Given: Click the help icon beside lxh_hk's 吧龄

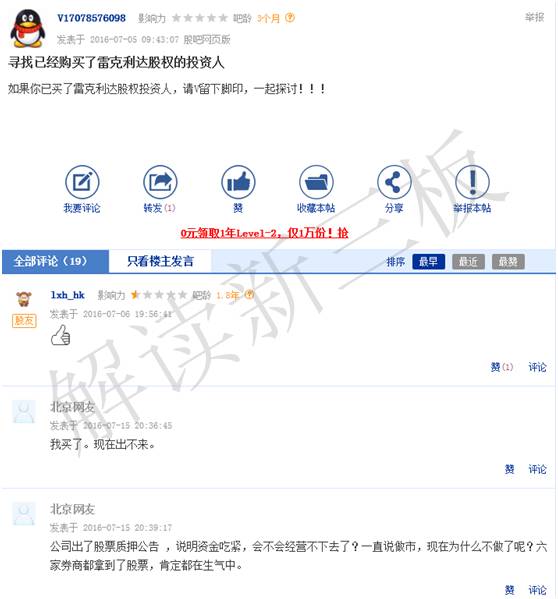Looking at the screenshot, I should (x=249, y=295).
